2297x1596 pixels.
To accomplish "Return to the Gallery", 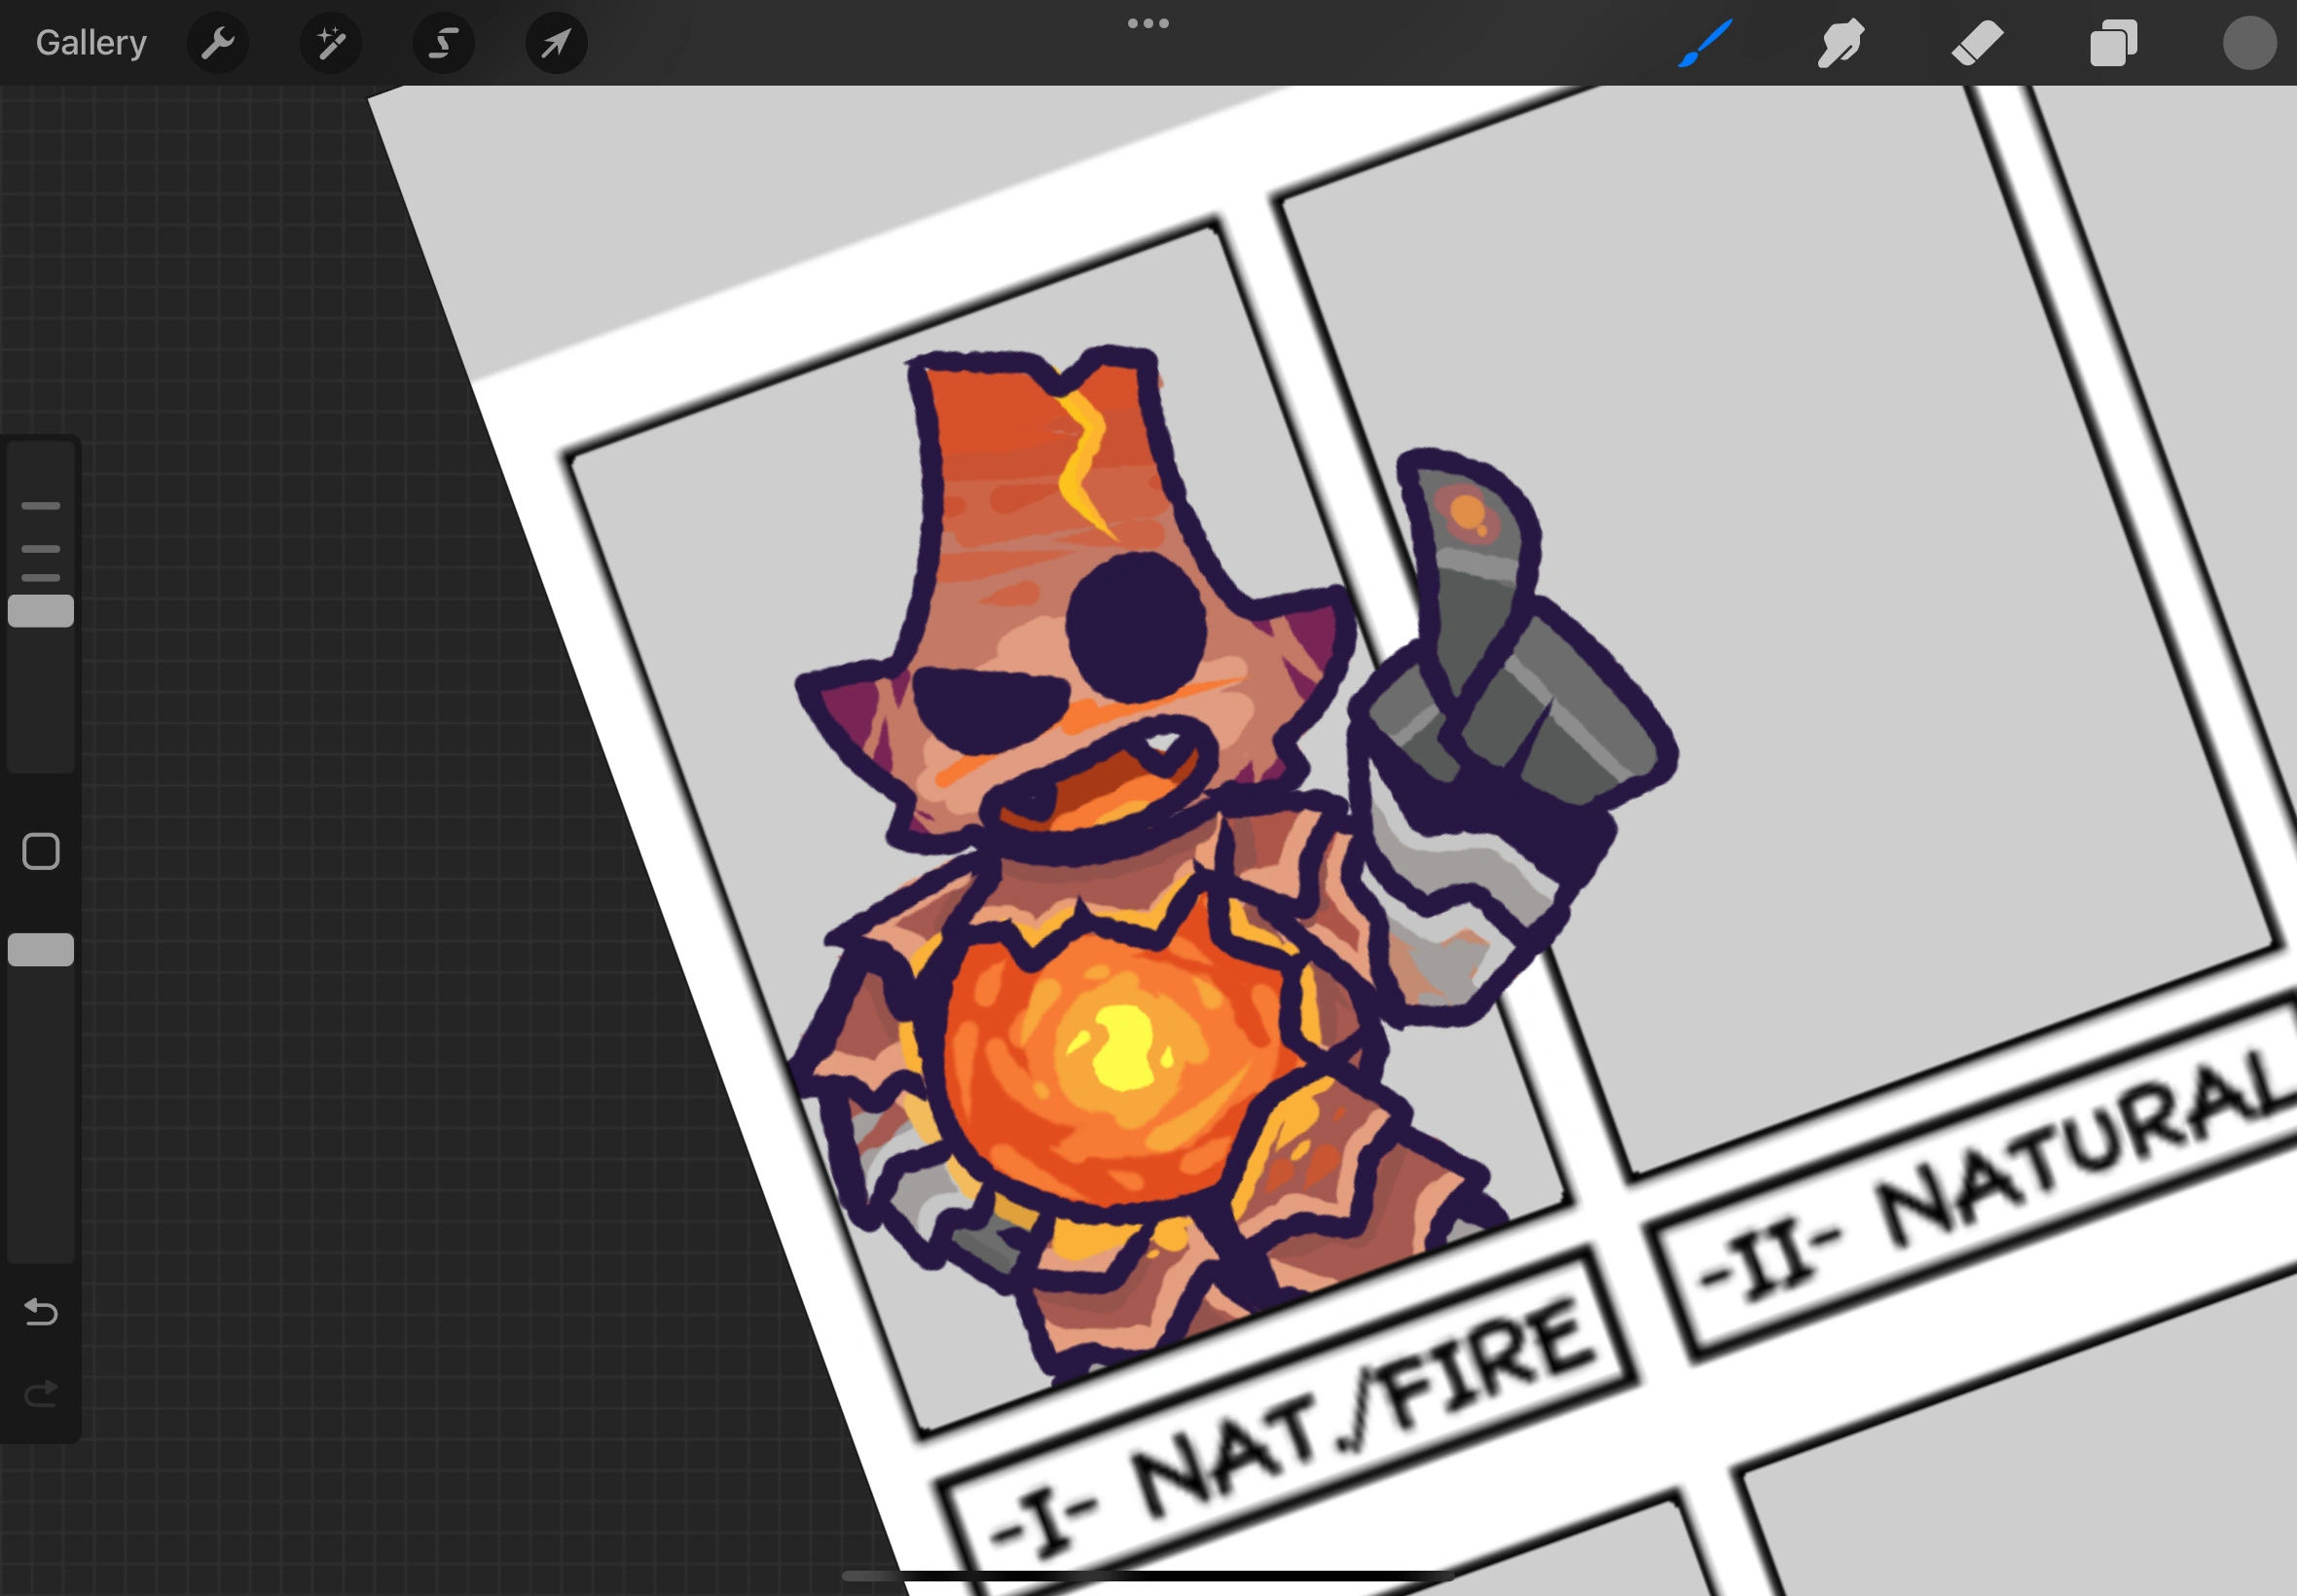I will pyautogui.click(x=91, y=43).
